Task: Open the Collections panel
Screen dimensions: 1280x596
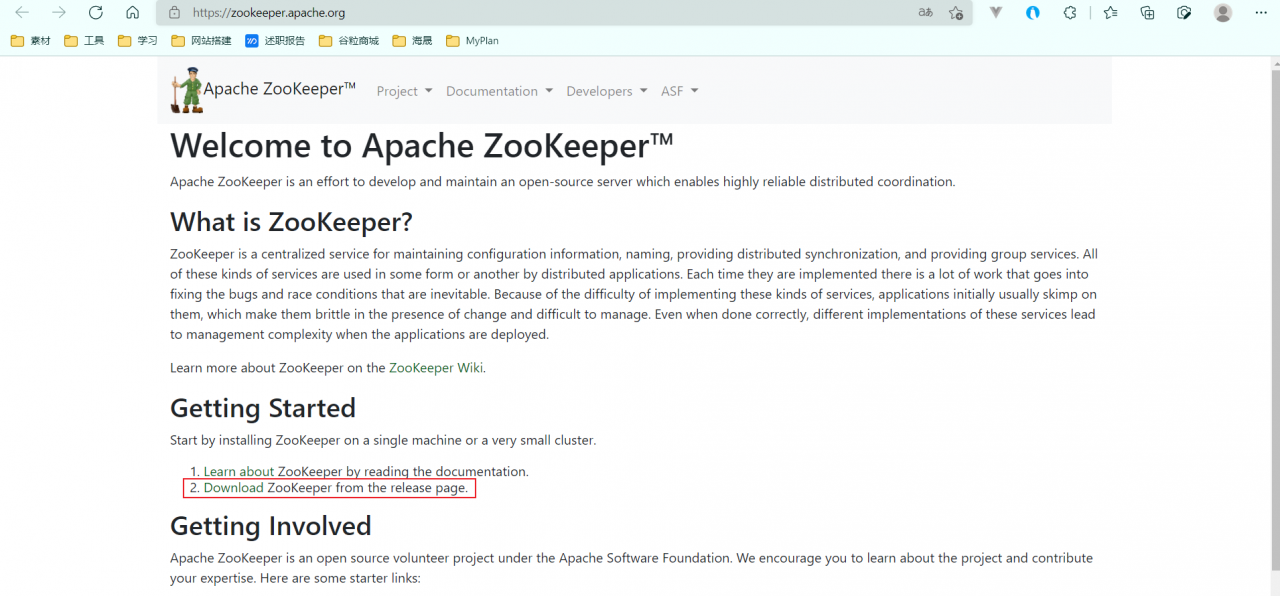Action: (x=1148, y=13)
